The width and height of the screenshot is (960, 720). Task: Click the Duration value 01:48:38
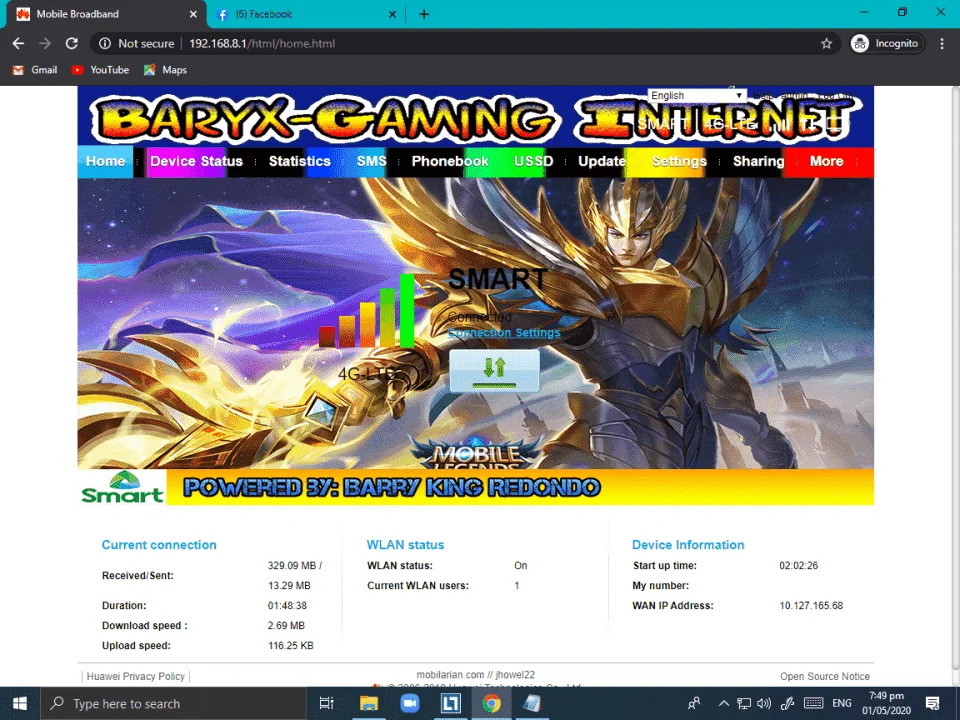[x=287, y=606]
